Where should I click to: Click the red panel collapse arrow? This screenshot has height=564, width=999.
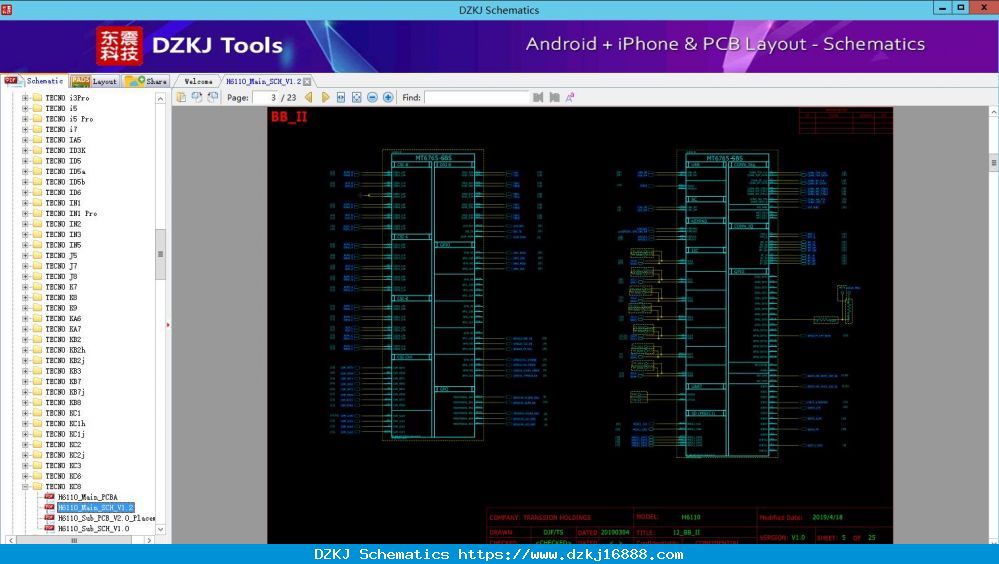[x=168, y=325]
